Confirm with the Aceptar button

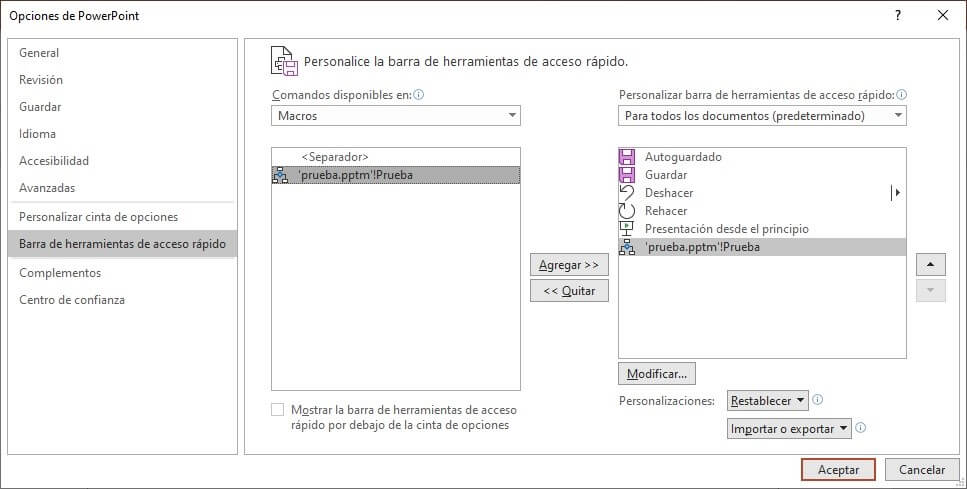(x=838, y=470)
